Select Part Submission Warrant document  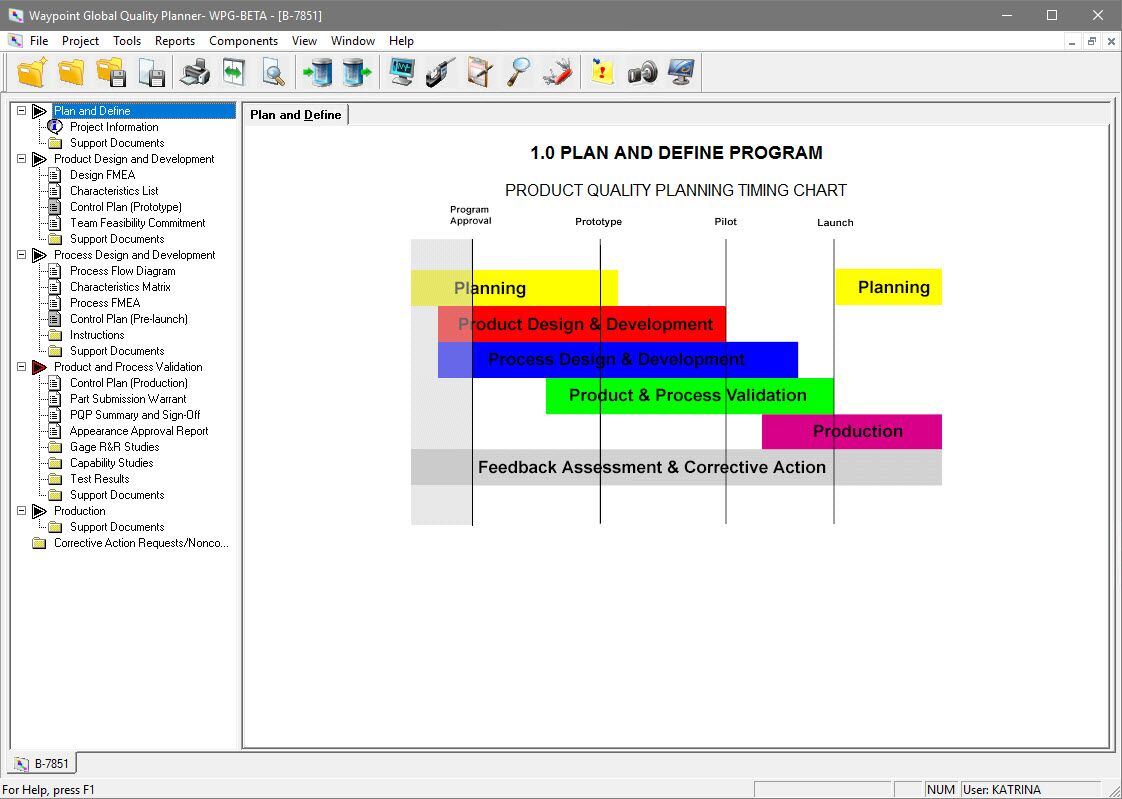coord(128,399)
